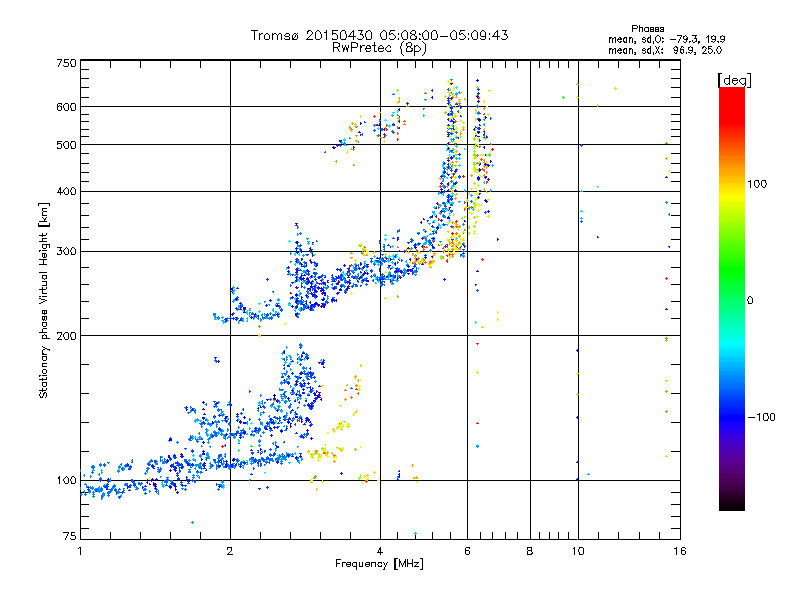
Task: Click the colorbar tick label '-100'
Action: (x=761, y=417)
